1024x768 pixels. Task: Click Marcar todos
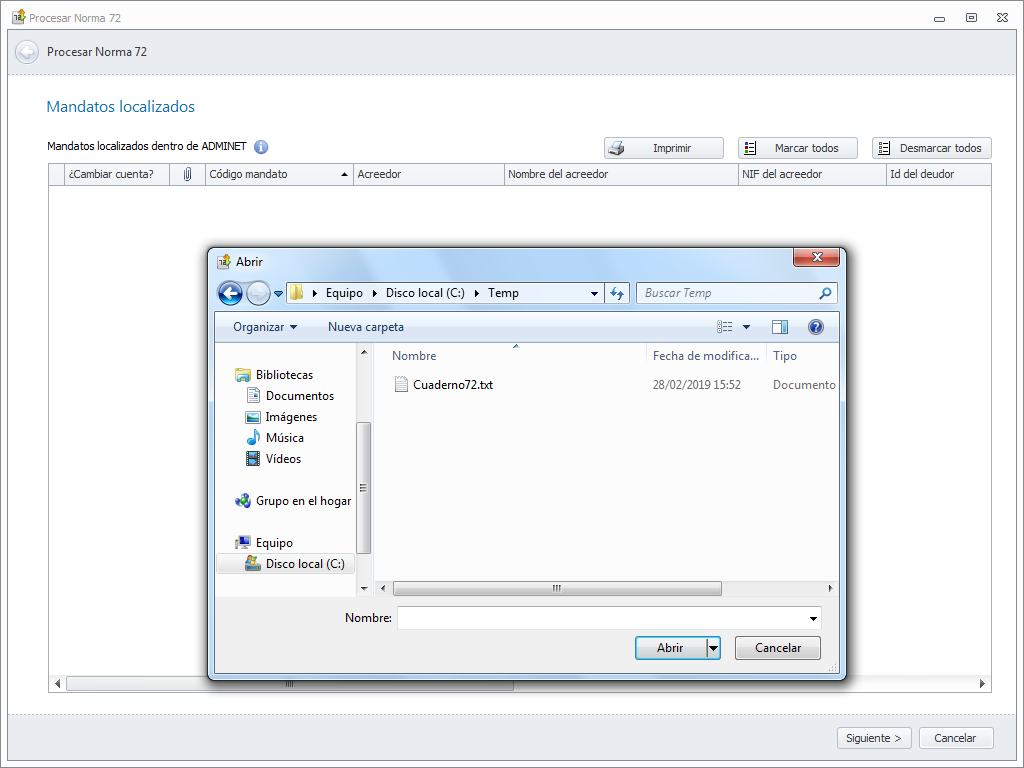[797, 148]
